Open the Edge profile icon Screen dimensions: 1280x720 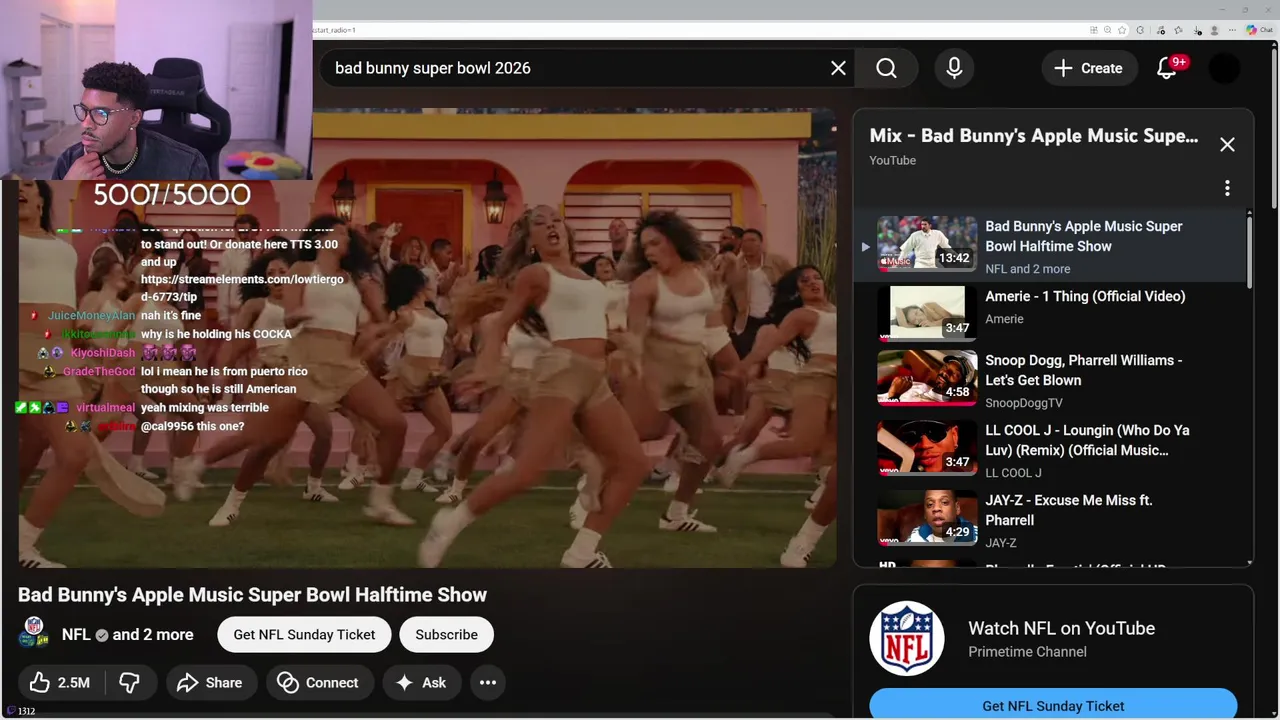[1214, 30]
